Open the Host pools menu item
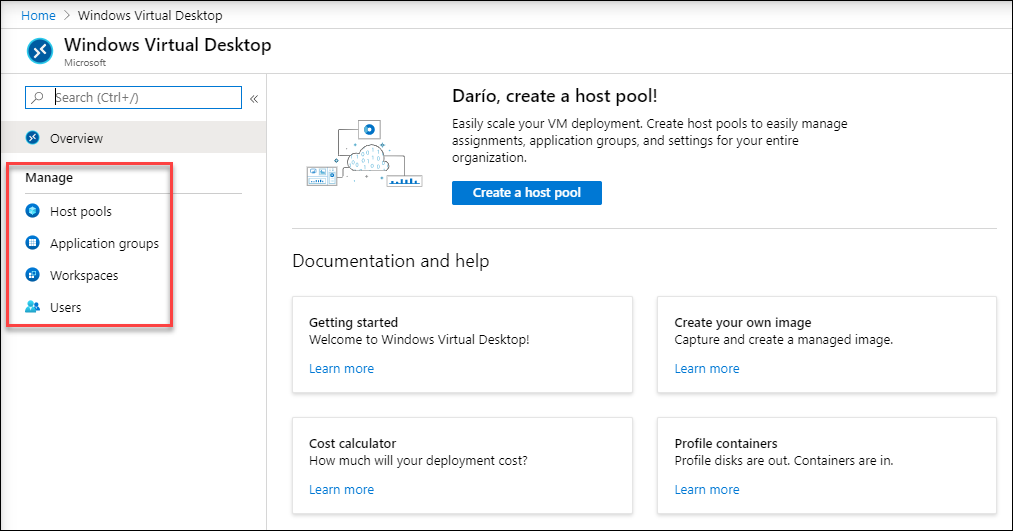1013x531 pixels. coord(81,211)
